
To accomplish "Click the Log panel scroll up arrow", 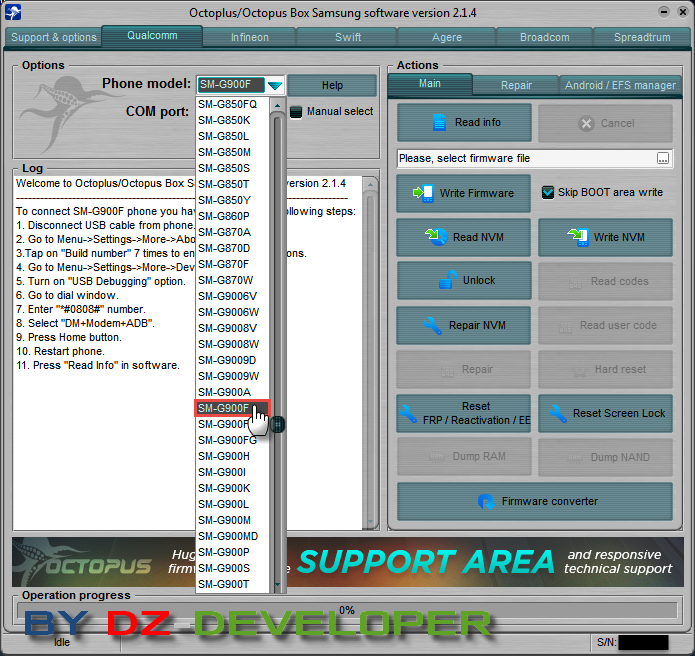I will click(x=370, y=184).
